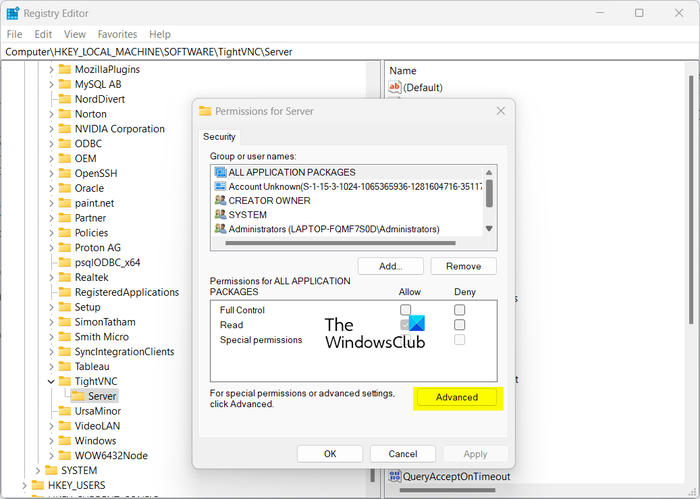Check the Deny box for Read
Image resolution: width=700 pixels, height=499 pixels.
tap(459, 325)
